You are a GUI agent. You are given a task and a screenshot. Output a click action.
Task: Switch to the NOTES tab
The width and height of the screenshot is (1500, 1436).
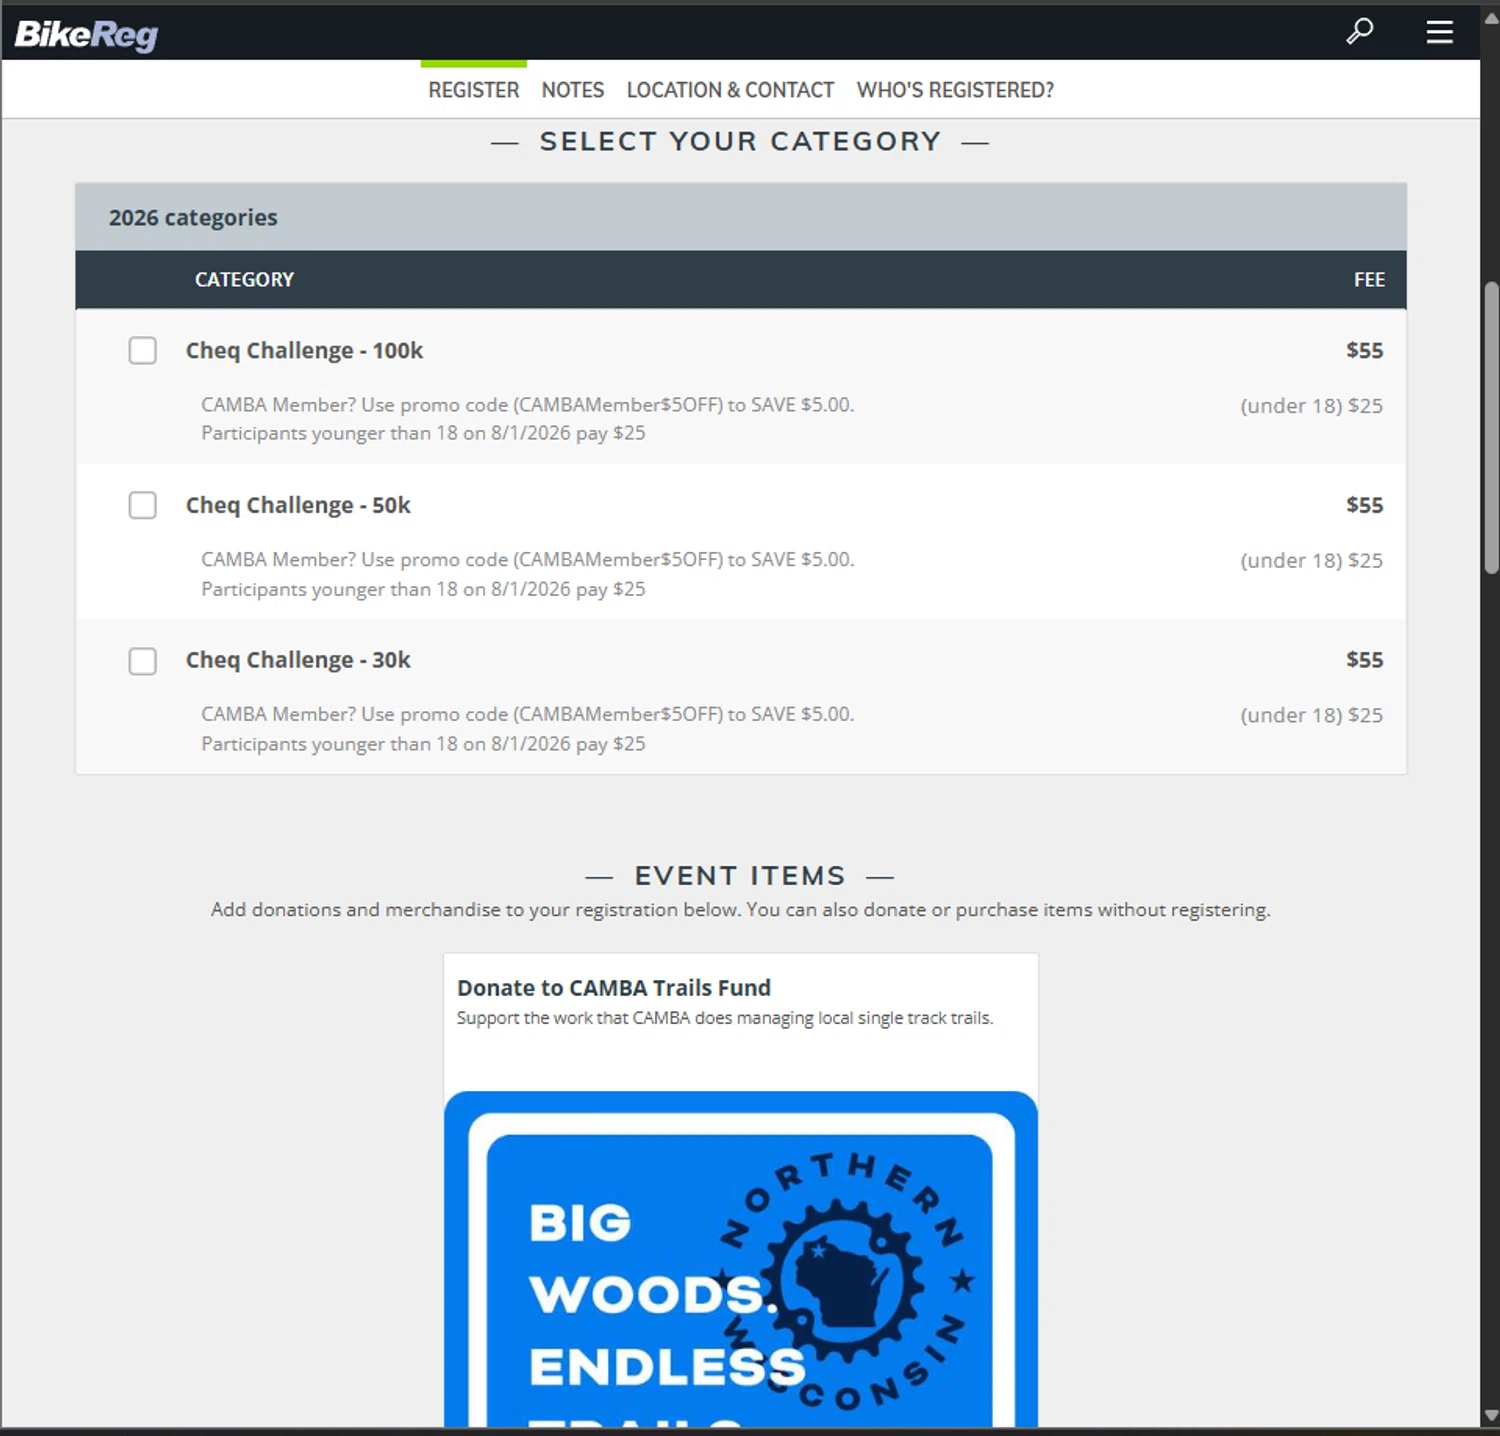point(573,90)
